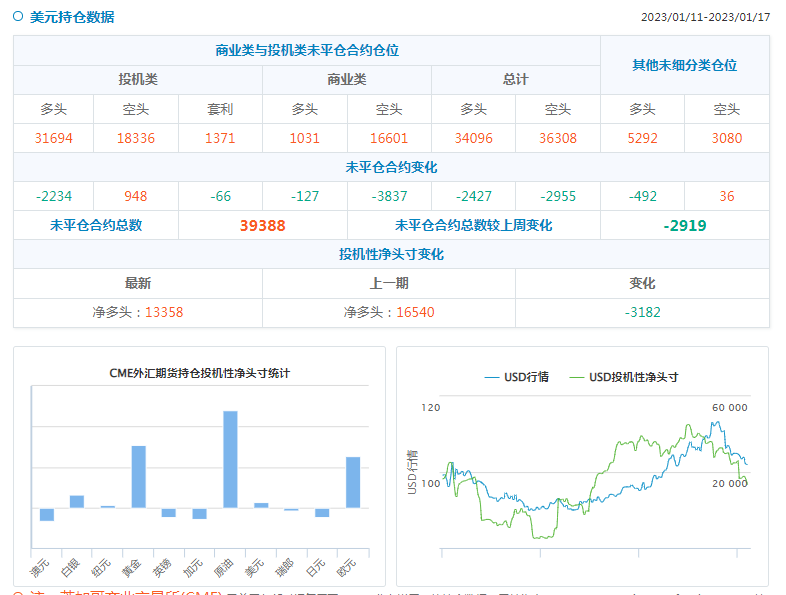Viewport: 786px width, 595px height.
Task: Click the 投机类 column header
Action: [x=138, y=80]
